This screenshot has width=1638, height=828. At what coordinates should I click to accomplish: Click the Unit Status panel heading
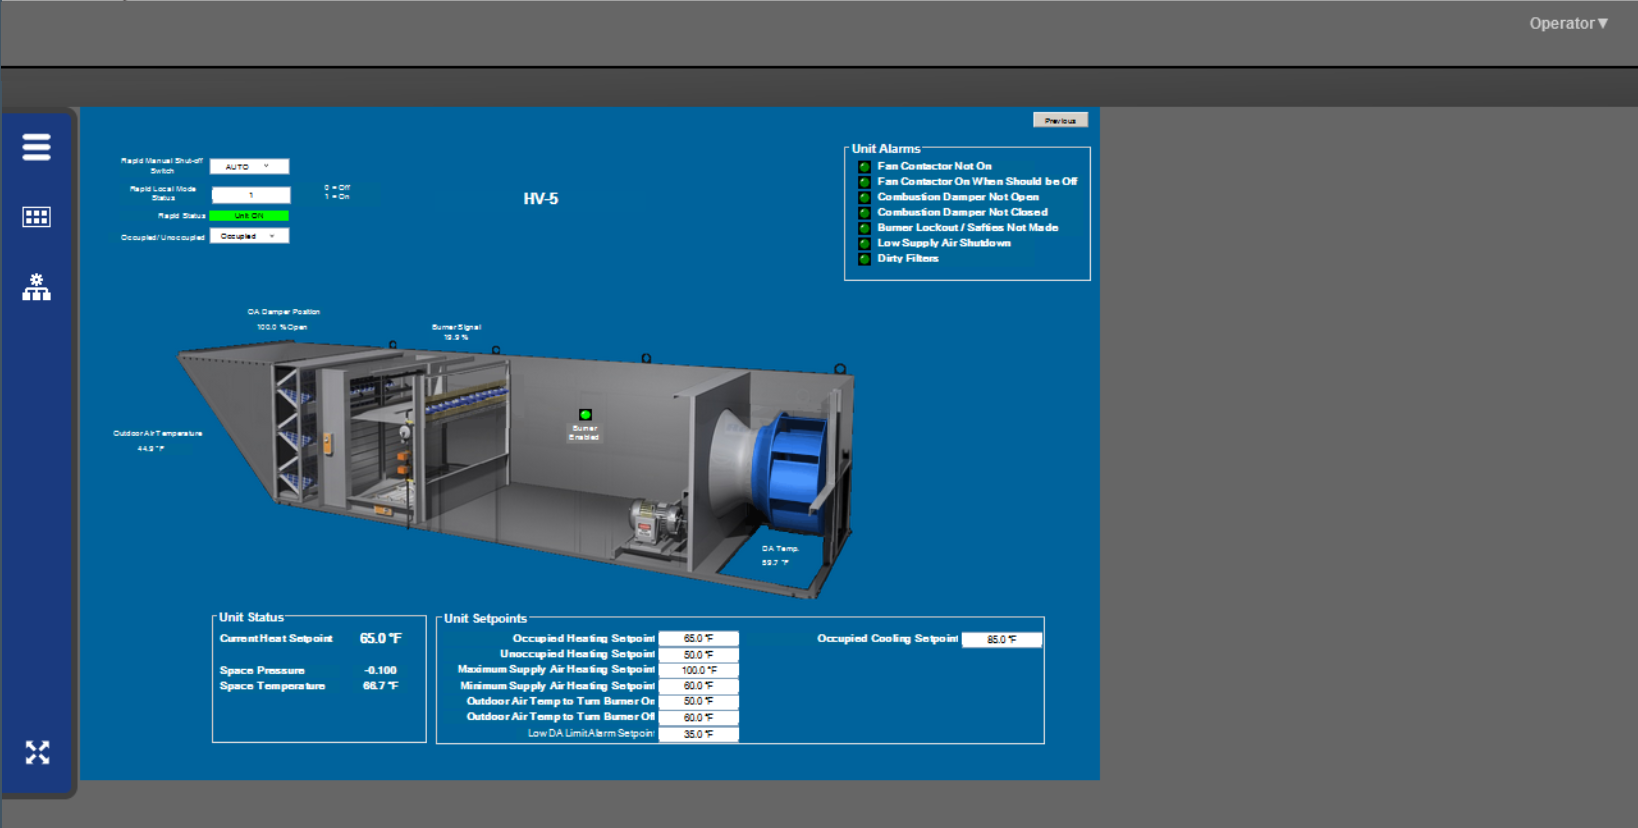[x=251, y=617]
